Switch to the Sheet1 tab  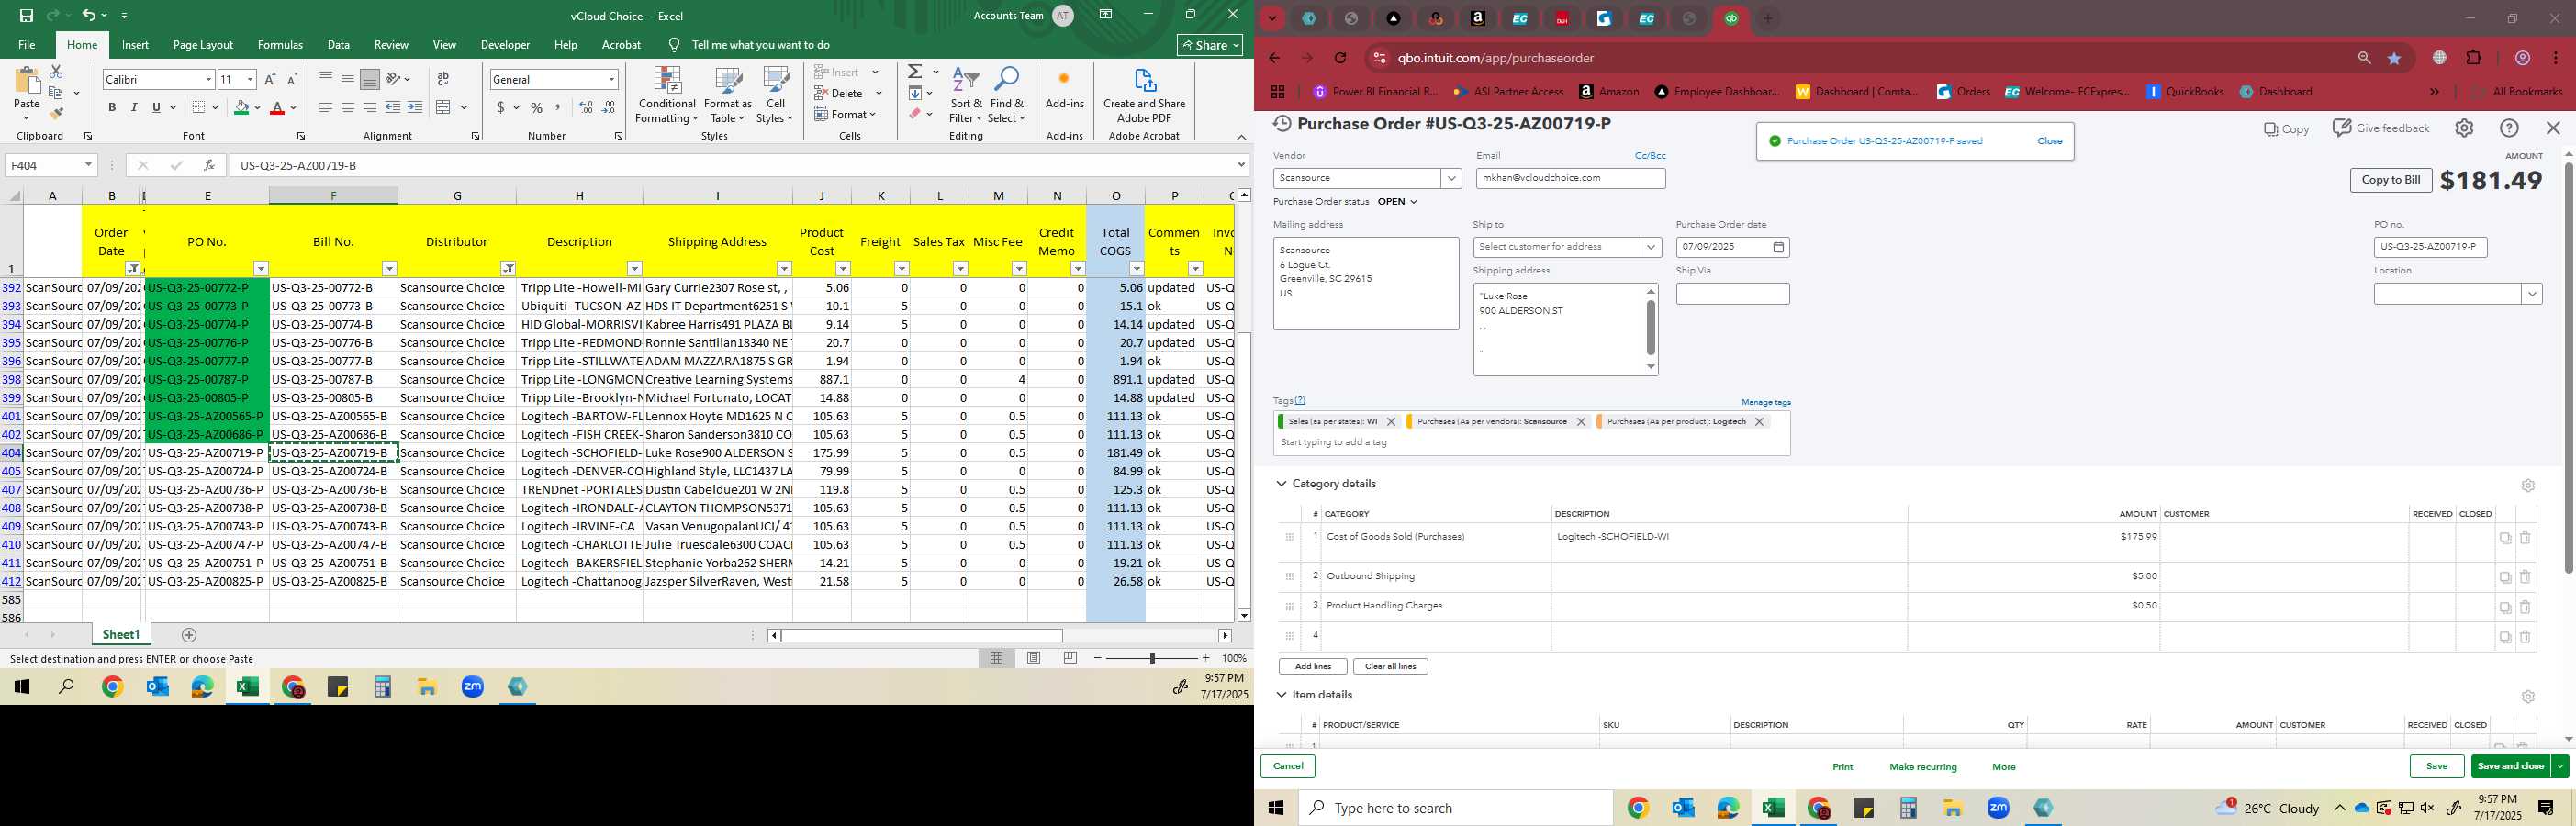(121, 635)
